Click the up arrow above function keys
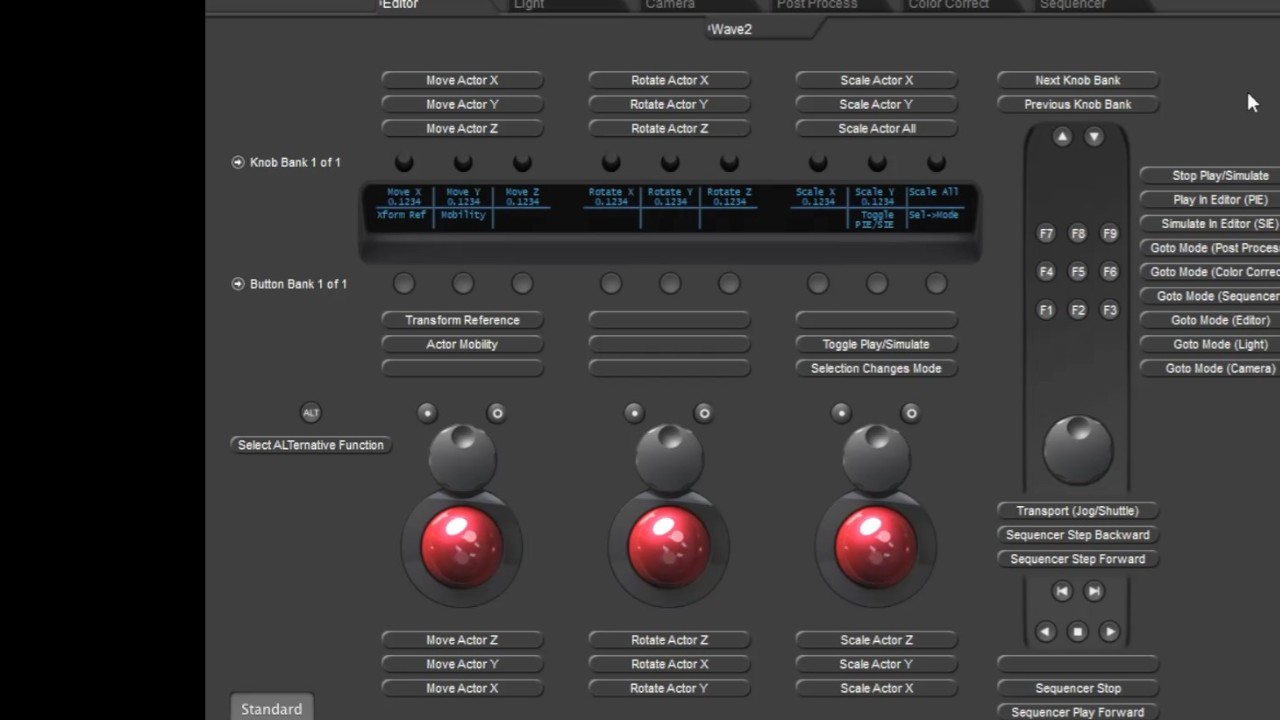This screenshot has height=720, width=1280. pyautogui.click(x=1062, y=137)
